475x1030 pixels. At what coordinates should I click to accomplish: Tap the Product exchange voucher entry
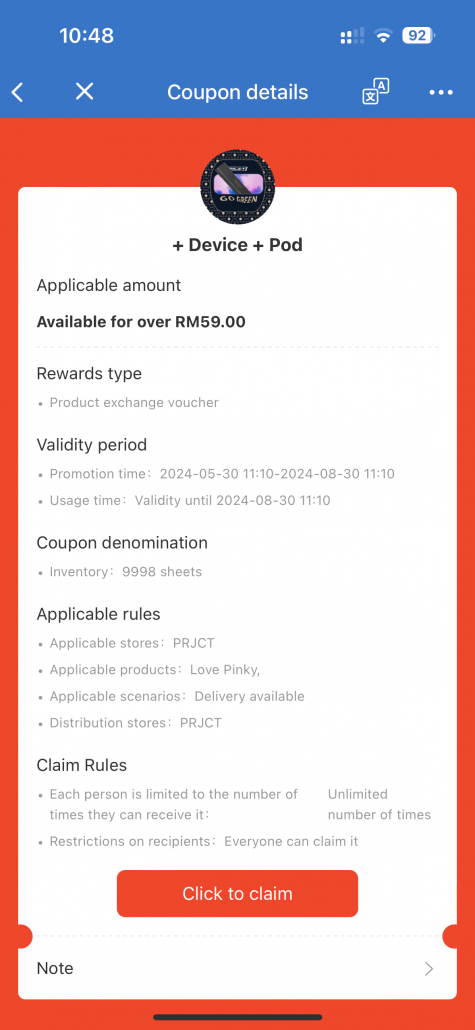134,403
